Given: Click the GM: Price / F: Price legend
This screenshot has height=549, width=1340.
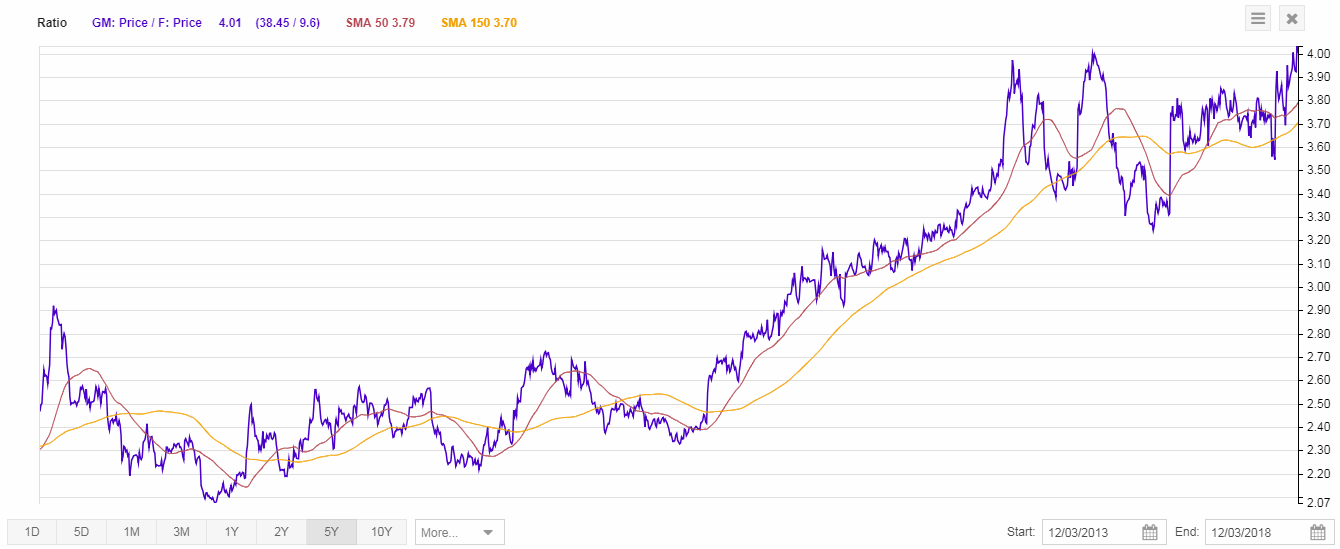Looking at the screenshot, I should point(148,22).
